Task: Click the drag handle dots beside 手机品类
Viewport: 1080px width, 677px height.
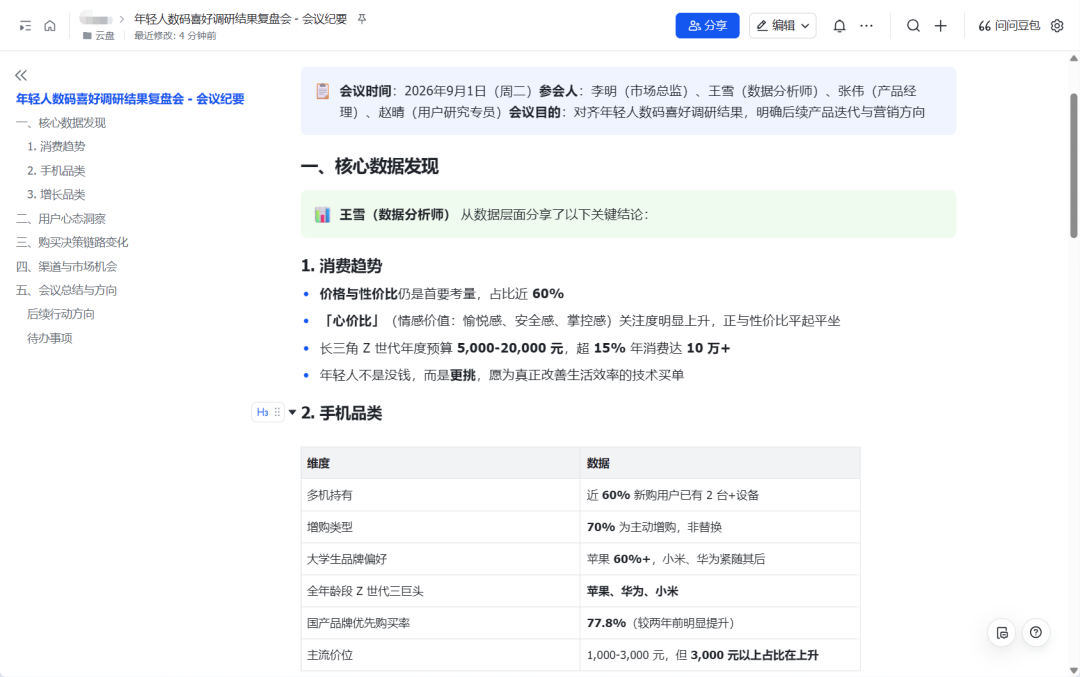Action: (x=277, y=412)
